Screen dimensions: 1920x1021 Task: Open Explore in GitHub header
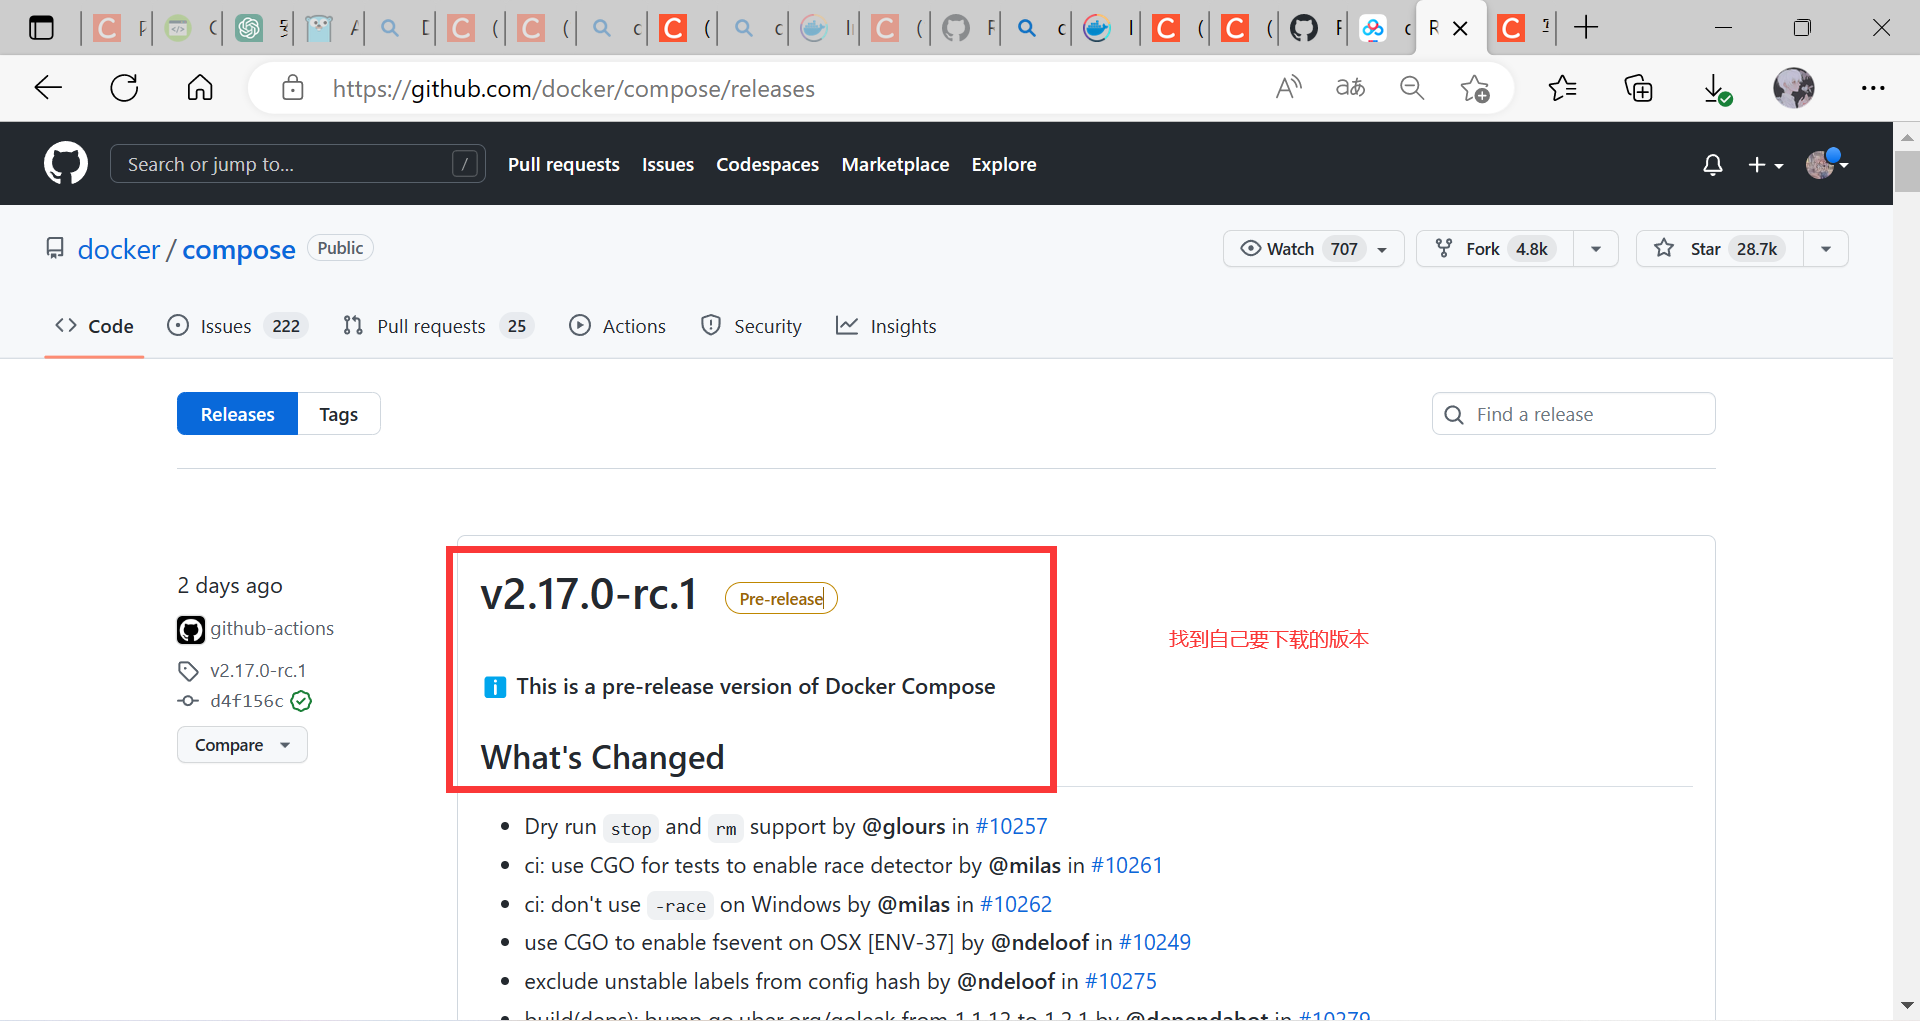click(x=1004, y=165)
